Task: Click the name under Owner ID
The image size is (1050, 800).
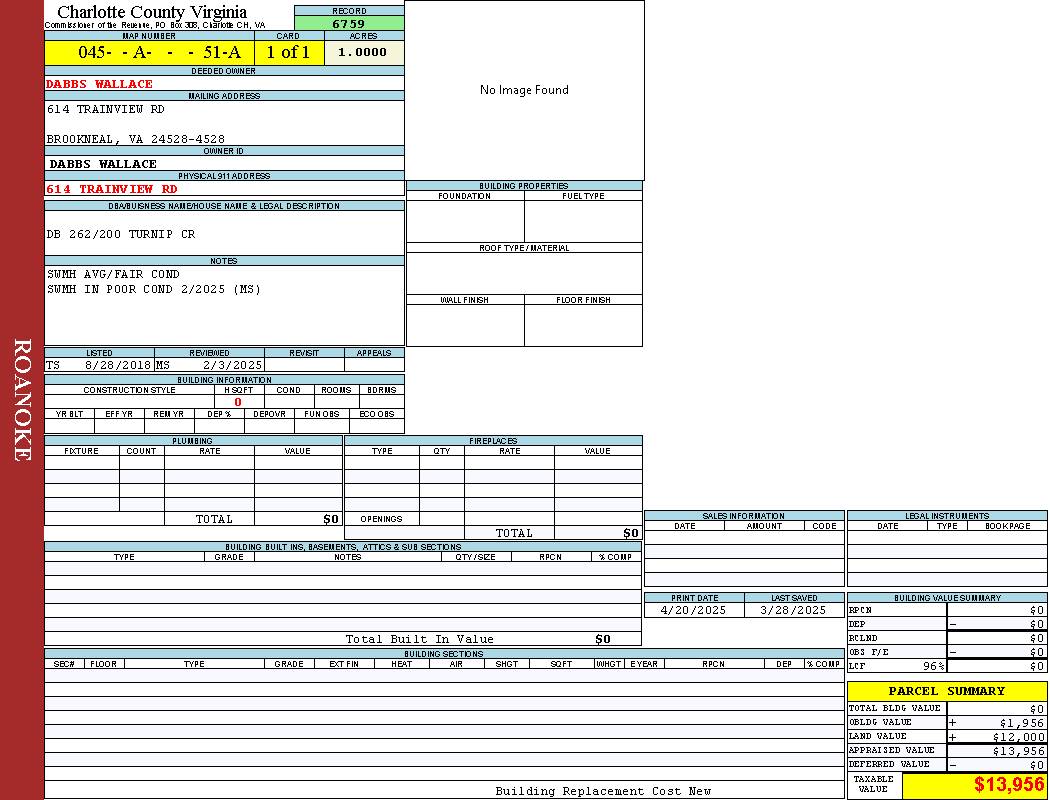Action: click(103, 164)
